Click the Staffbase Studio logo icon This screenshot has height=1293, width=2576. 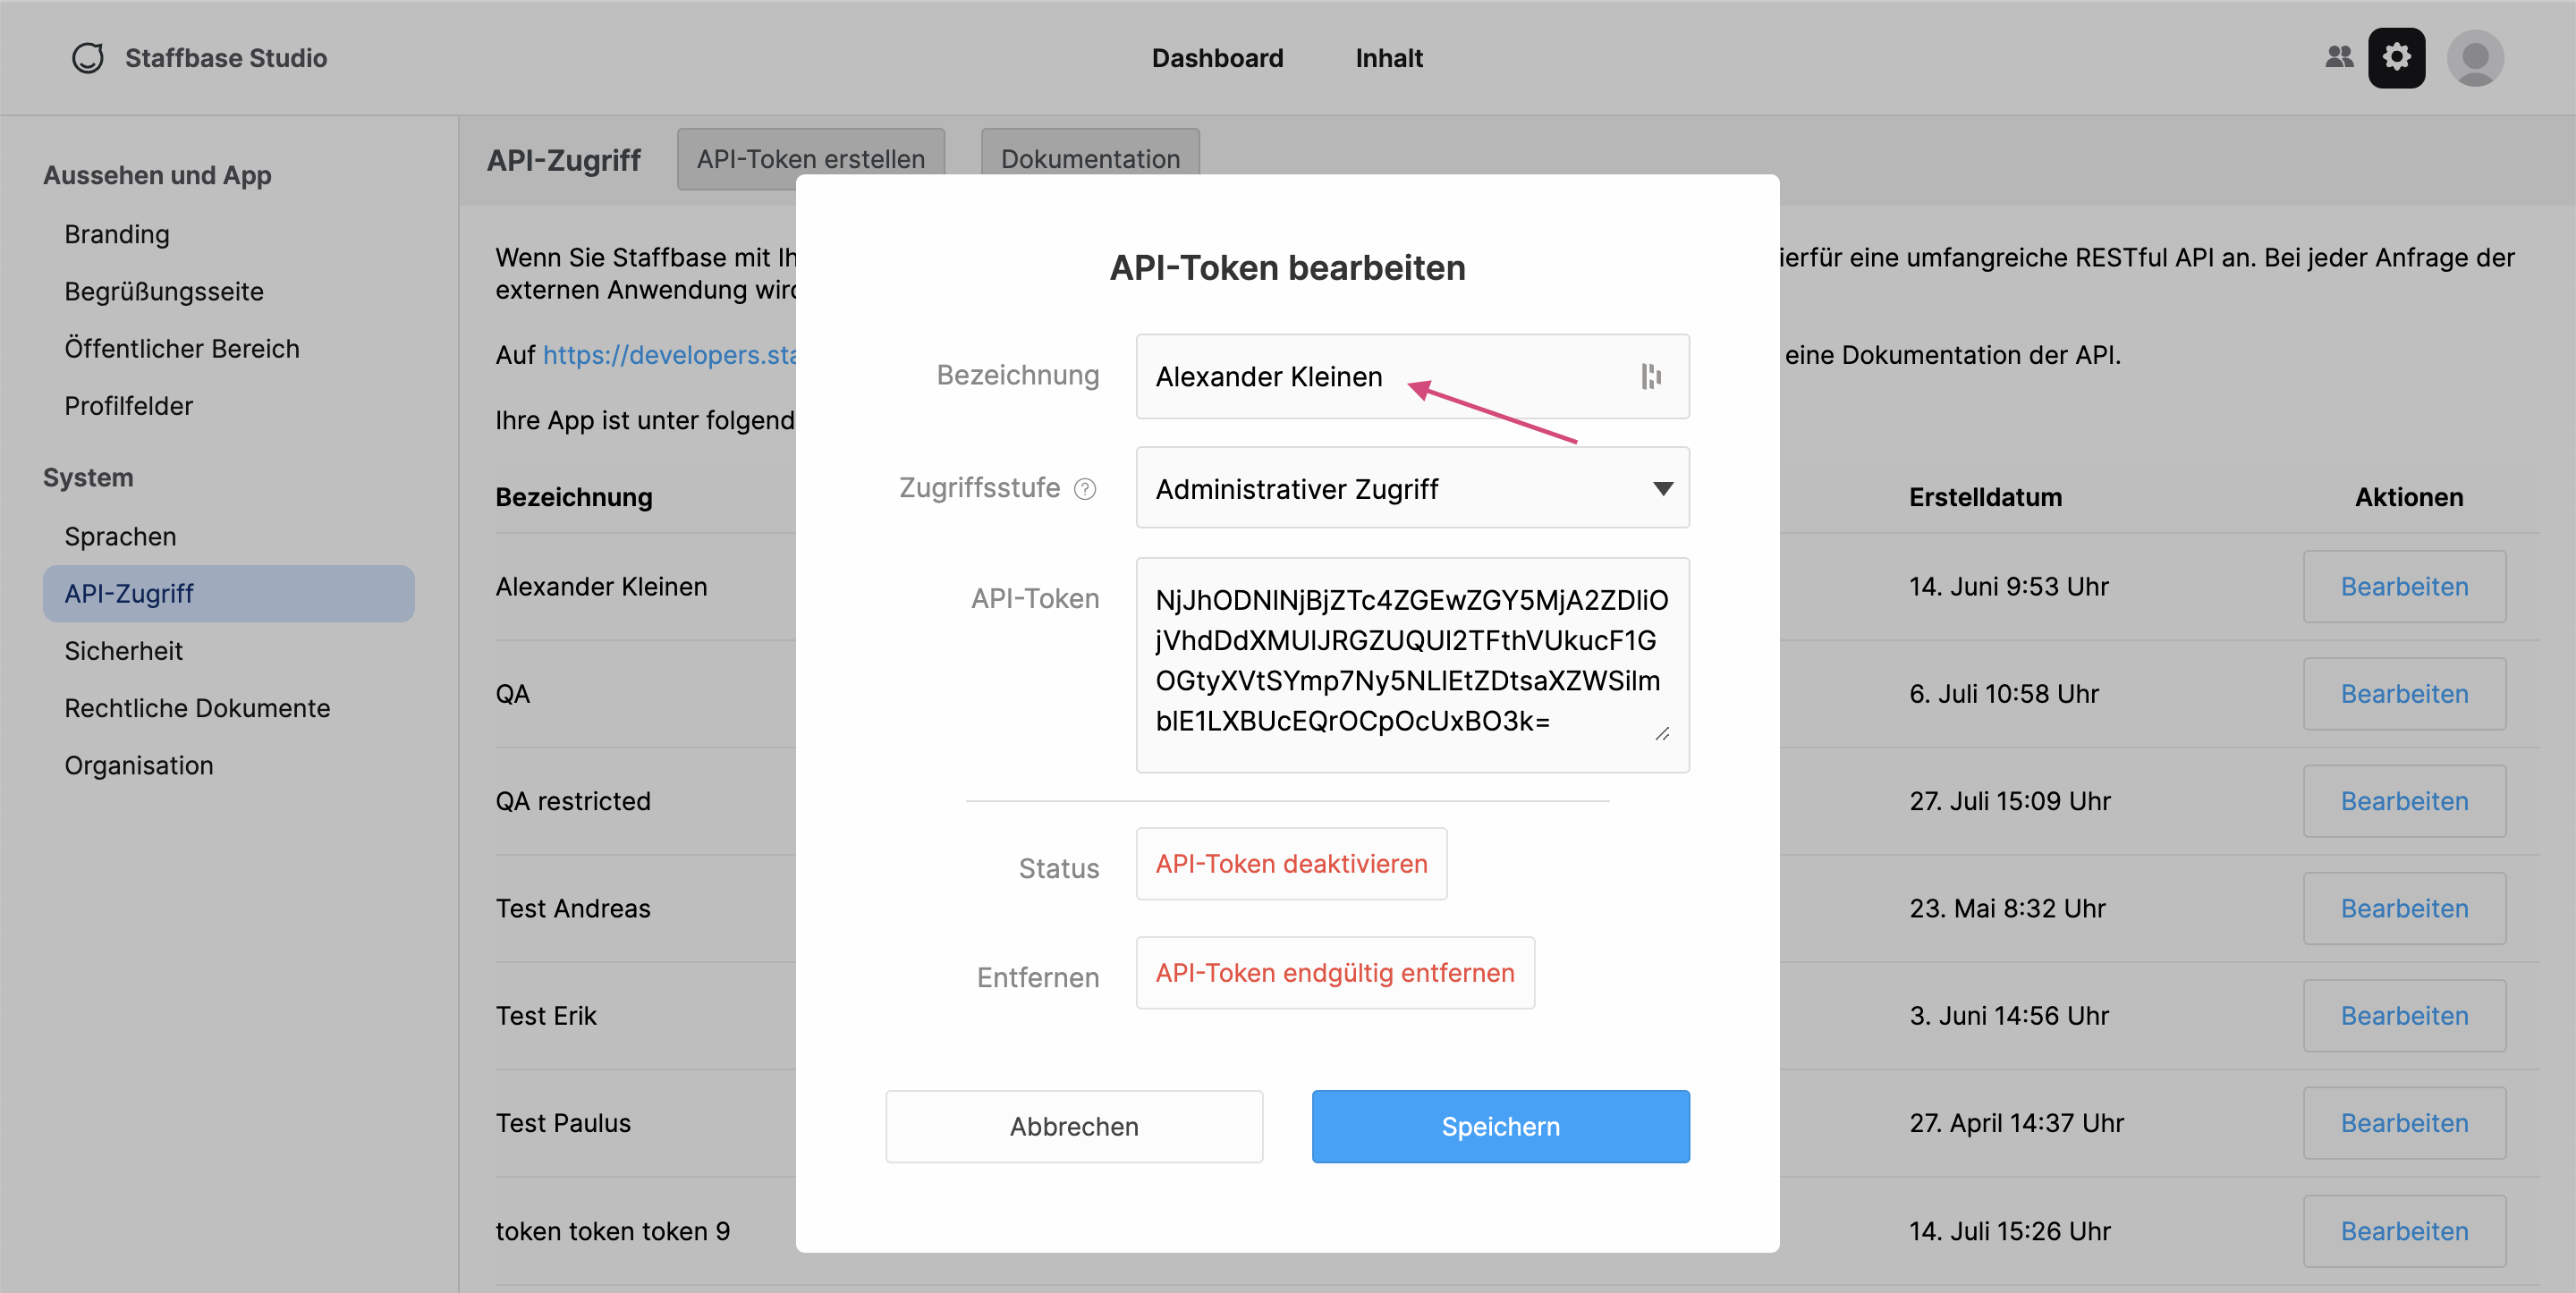(x=88, y=58)
